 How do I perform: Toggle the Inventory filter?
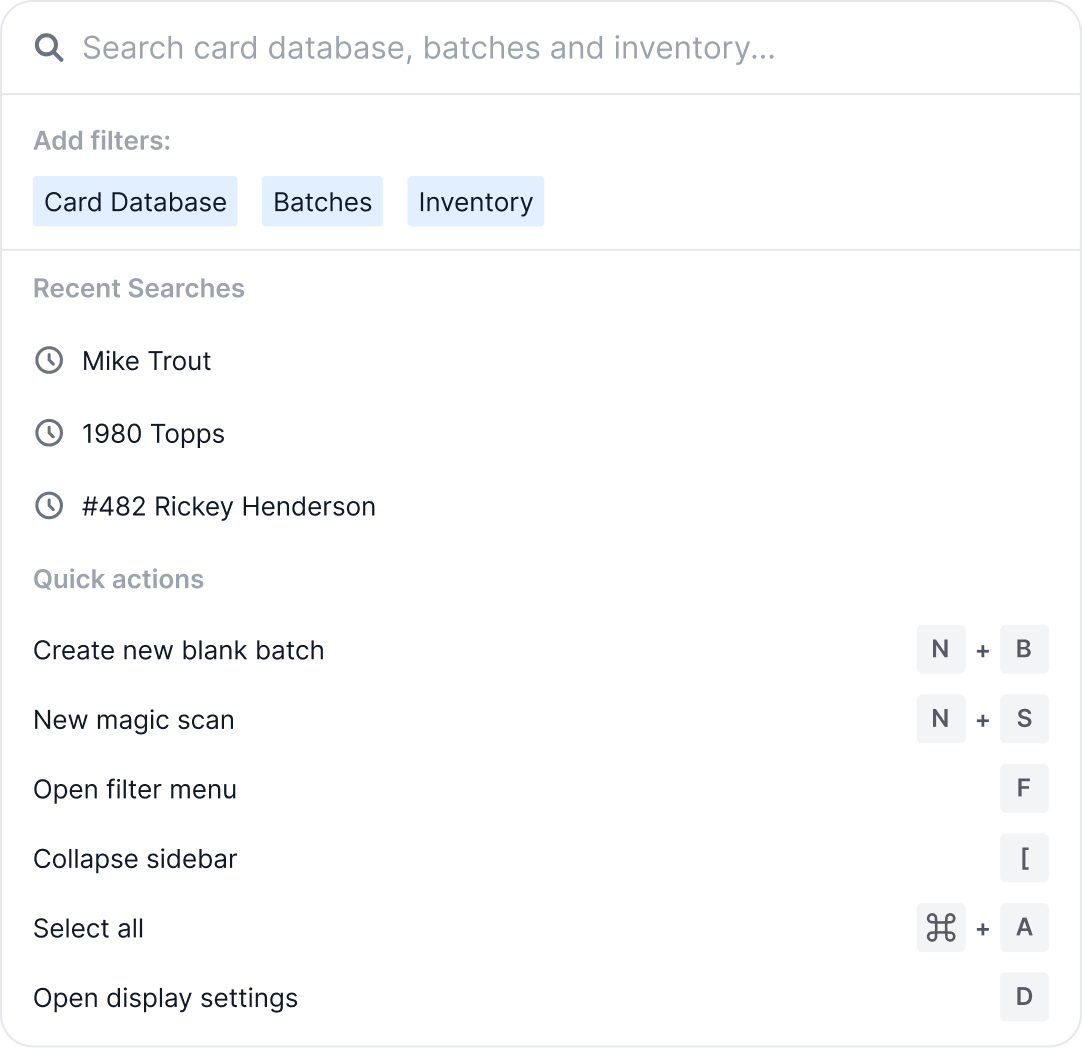tap(475, 201)
